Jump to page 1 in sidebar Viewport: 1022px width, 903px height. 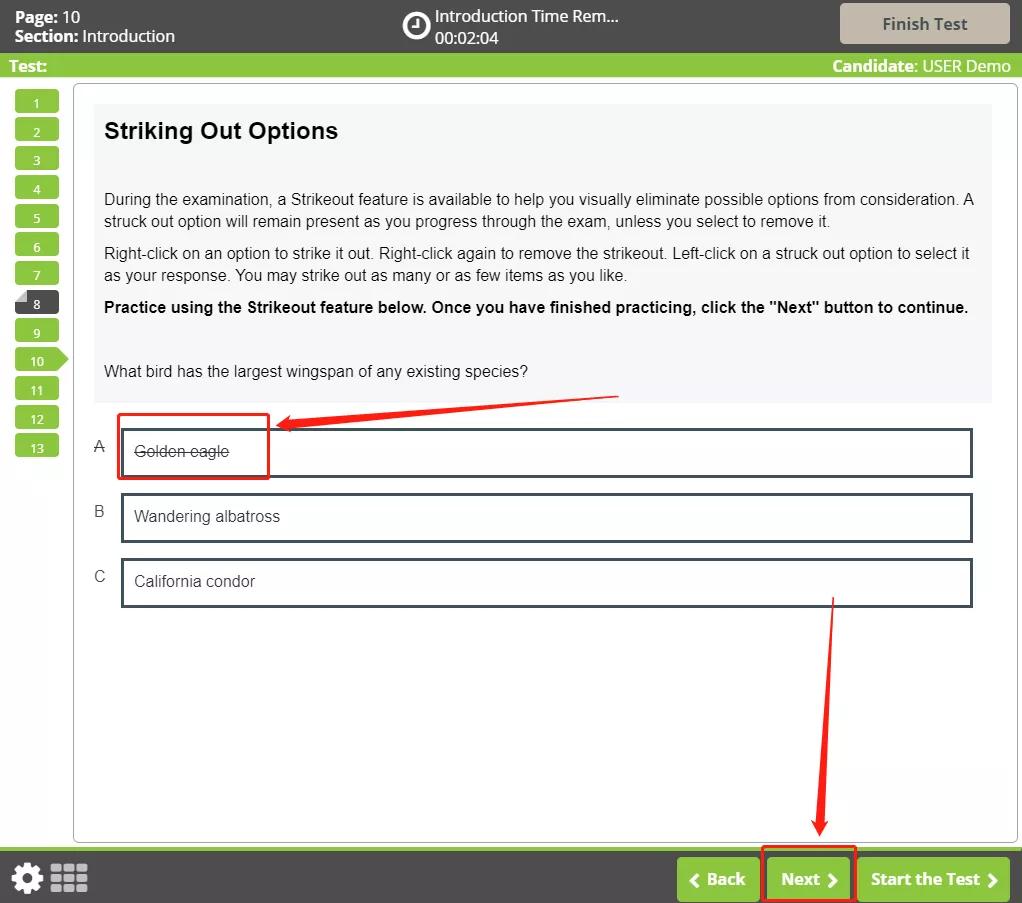point(36,102)
